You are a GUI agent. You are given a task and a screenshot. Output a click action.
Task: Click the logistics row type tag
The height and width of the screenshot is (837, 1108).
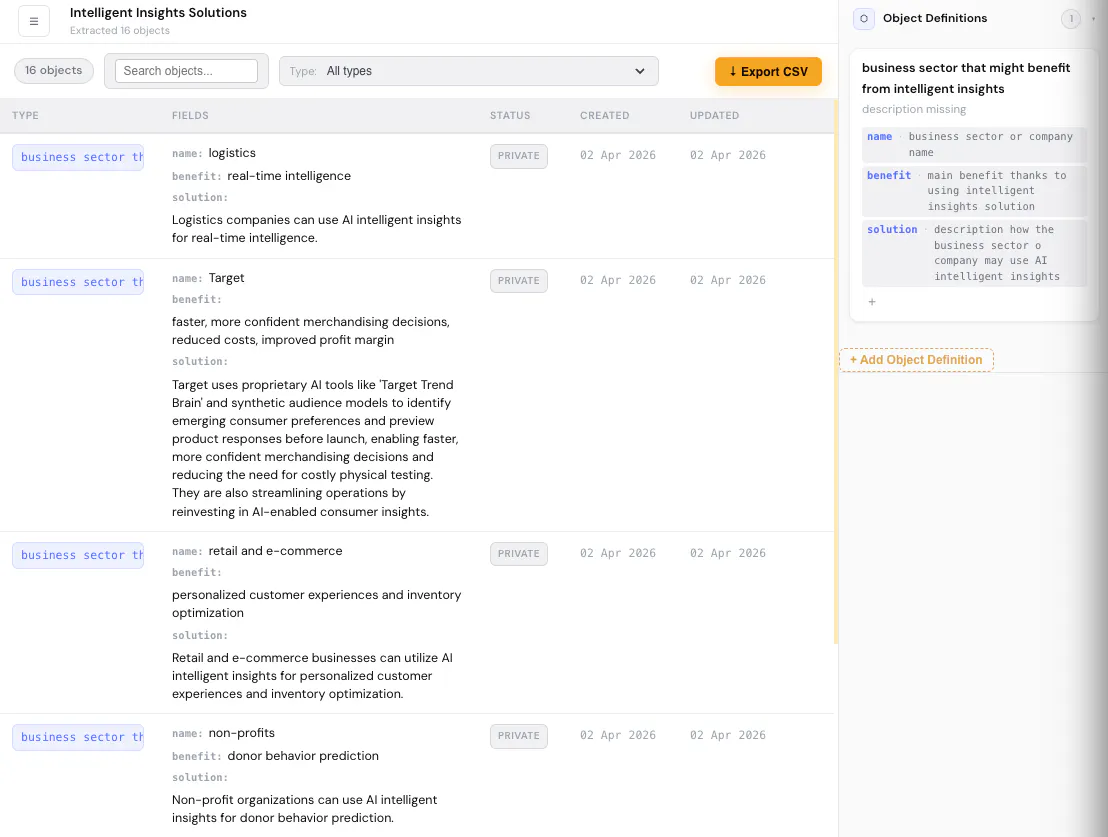[78, 157]
